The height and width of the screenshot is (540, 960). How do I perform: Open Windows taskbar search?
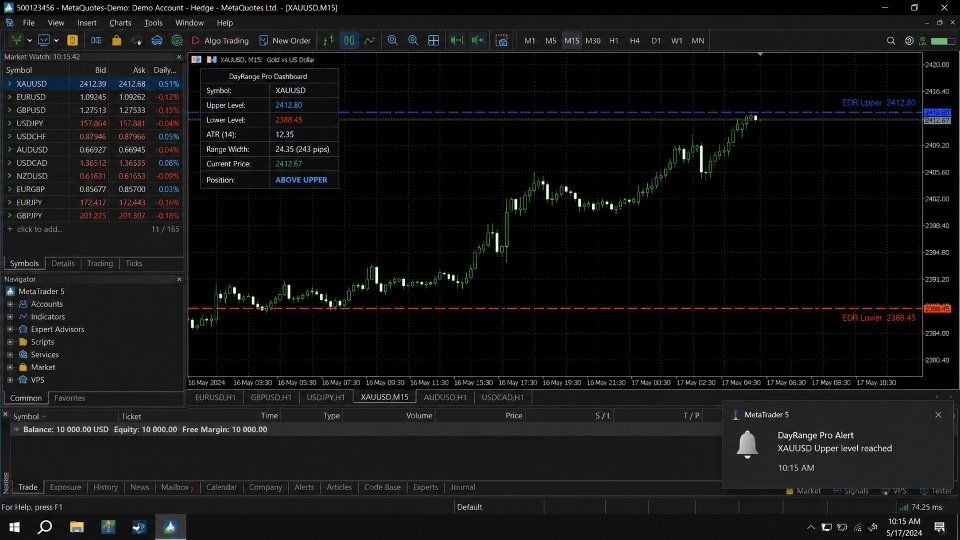pyautogui.click(x=45, y=527)
